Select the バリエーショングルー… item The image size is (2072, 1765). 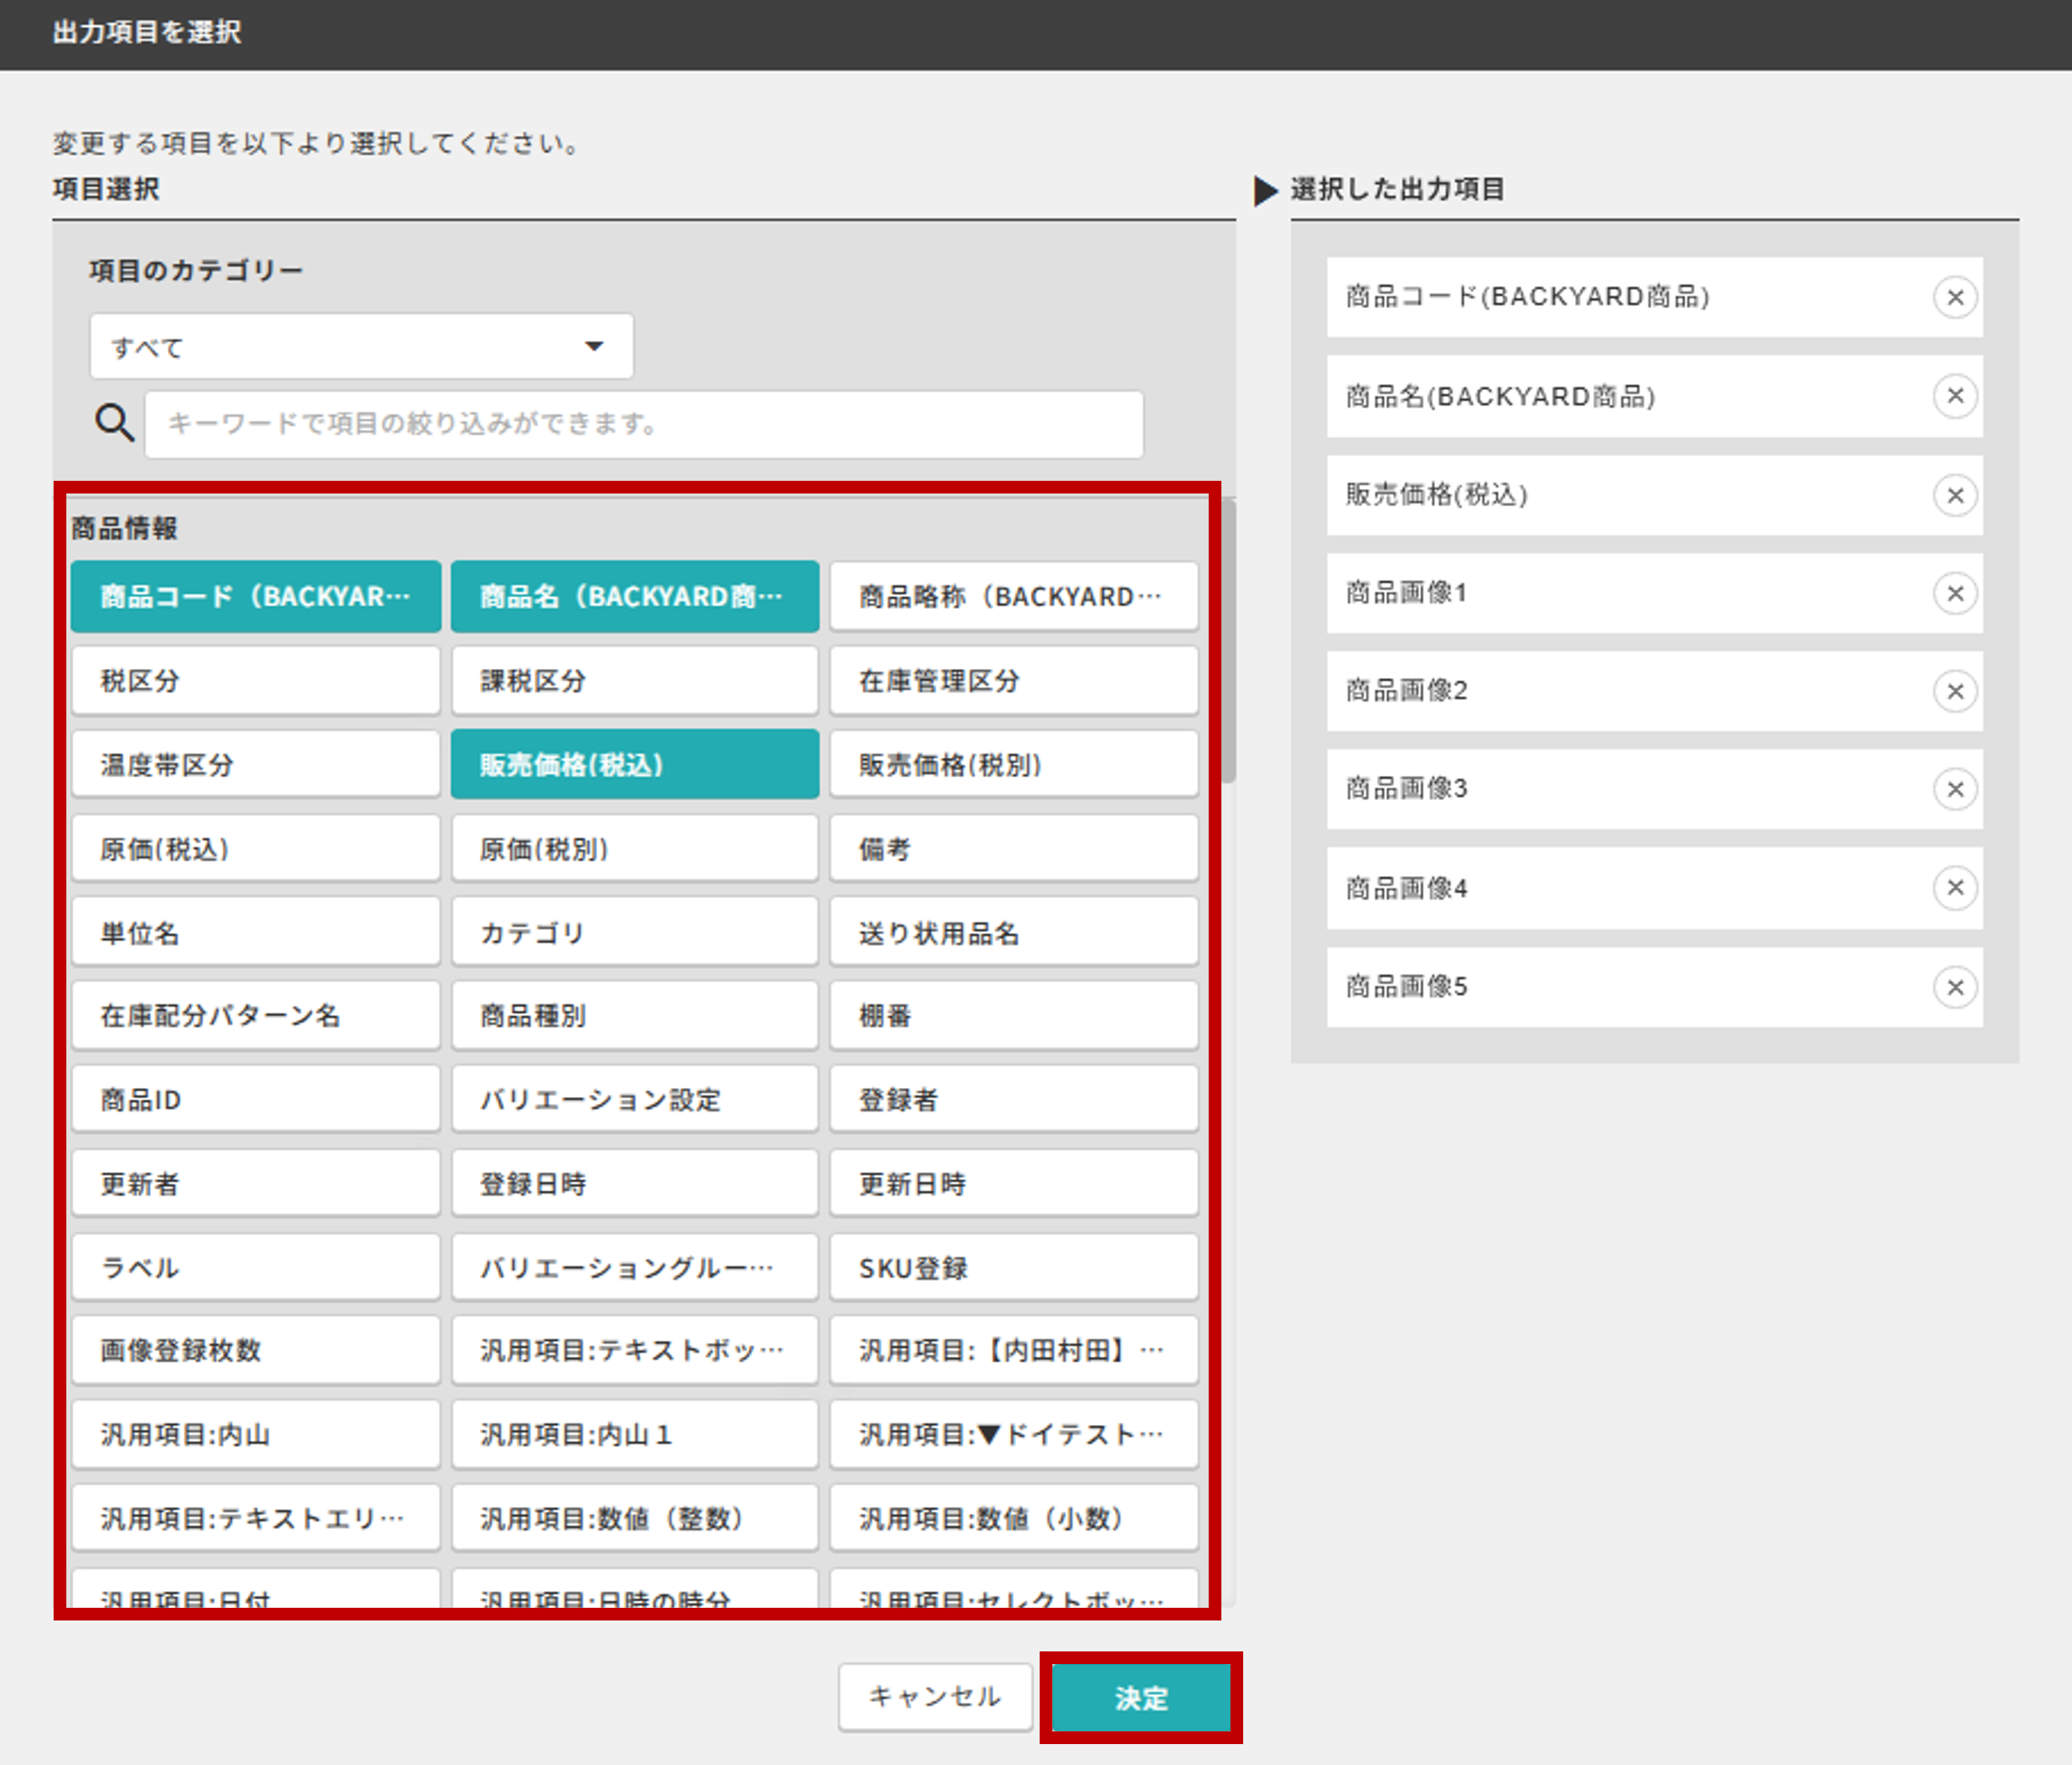[x=635, y=1268]
